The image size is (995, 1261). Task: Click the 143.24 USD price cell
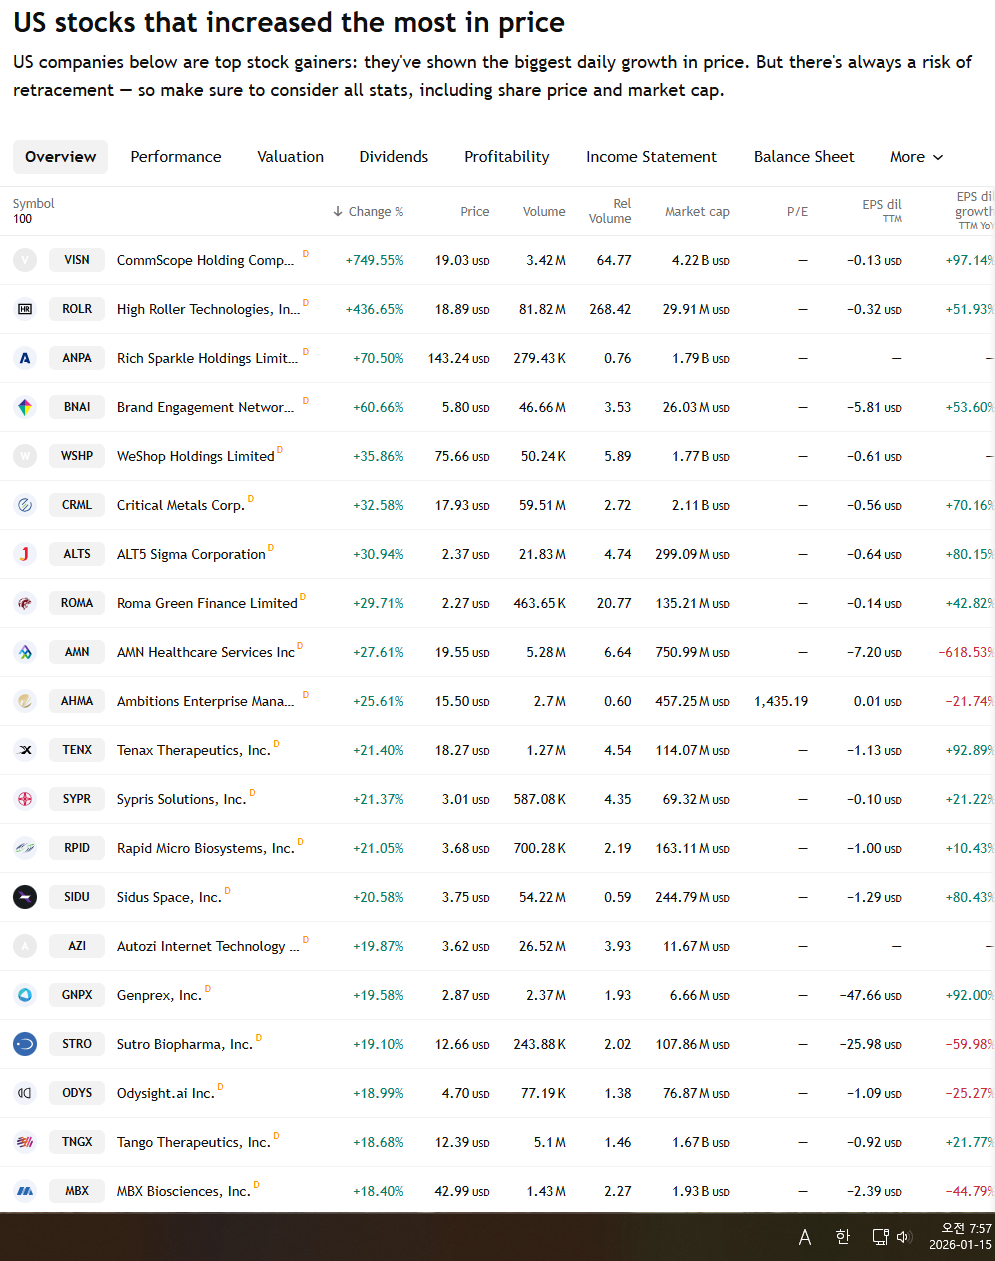tap(459, 358)
